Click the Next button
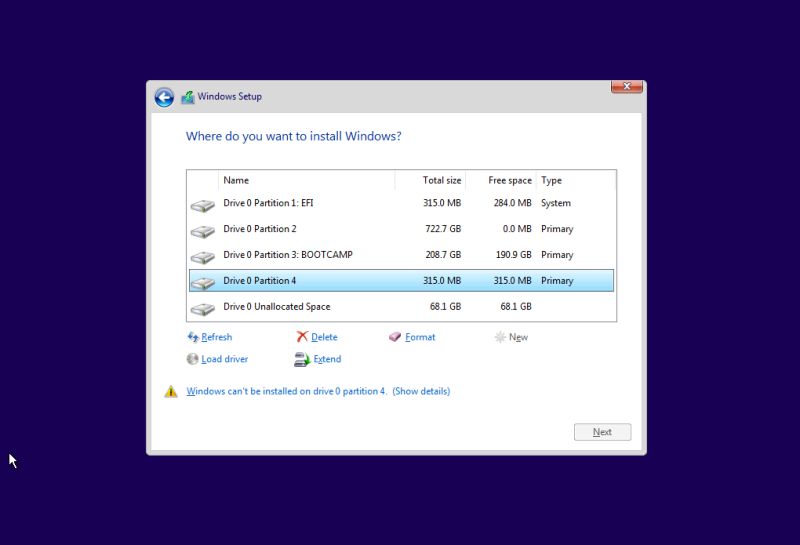The image size is (800, 545). pyautogui.click(x=602, y=432)
